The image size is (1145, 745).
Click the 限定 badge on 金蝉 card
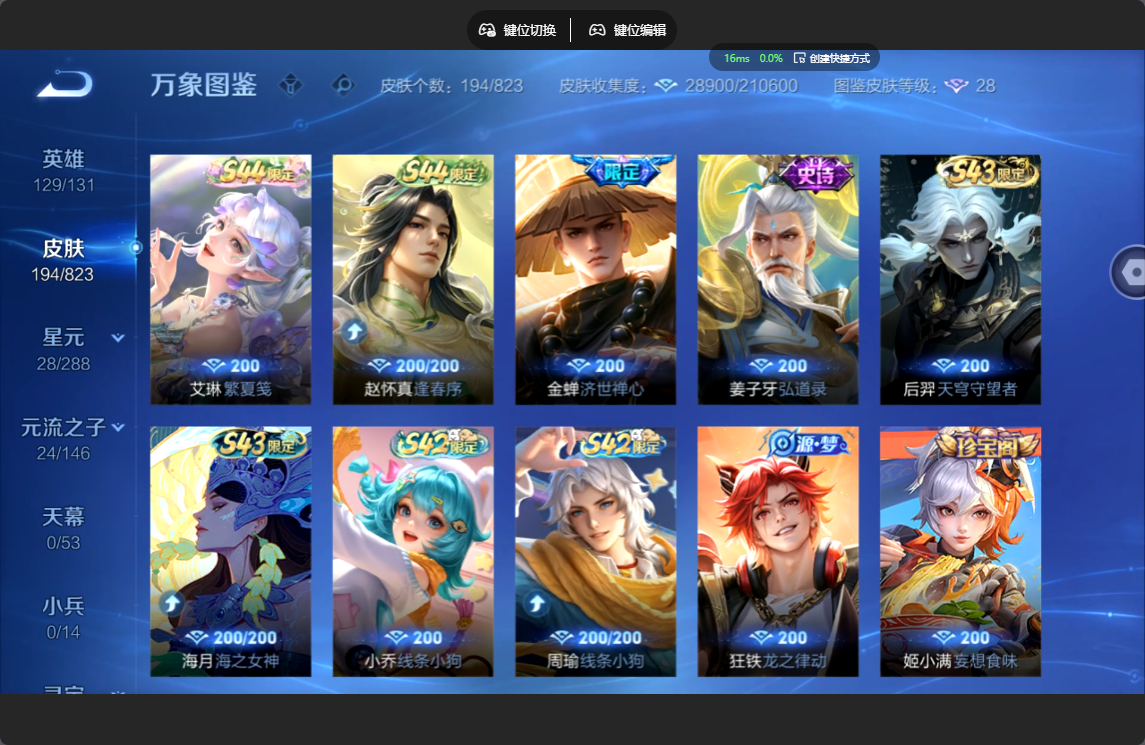pyautogui.click(x=621, y=172)
